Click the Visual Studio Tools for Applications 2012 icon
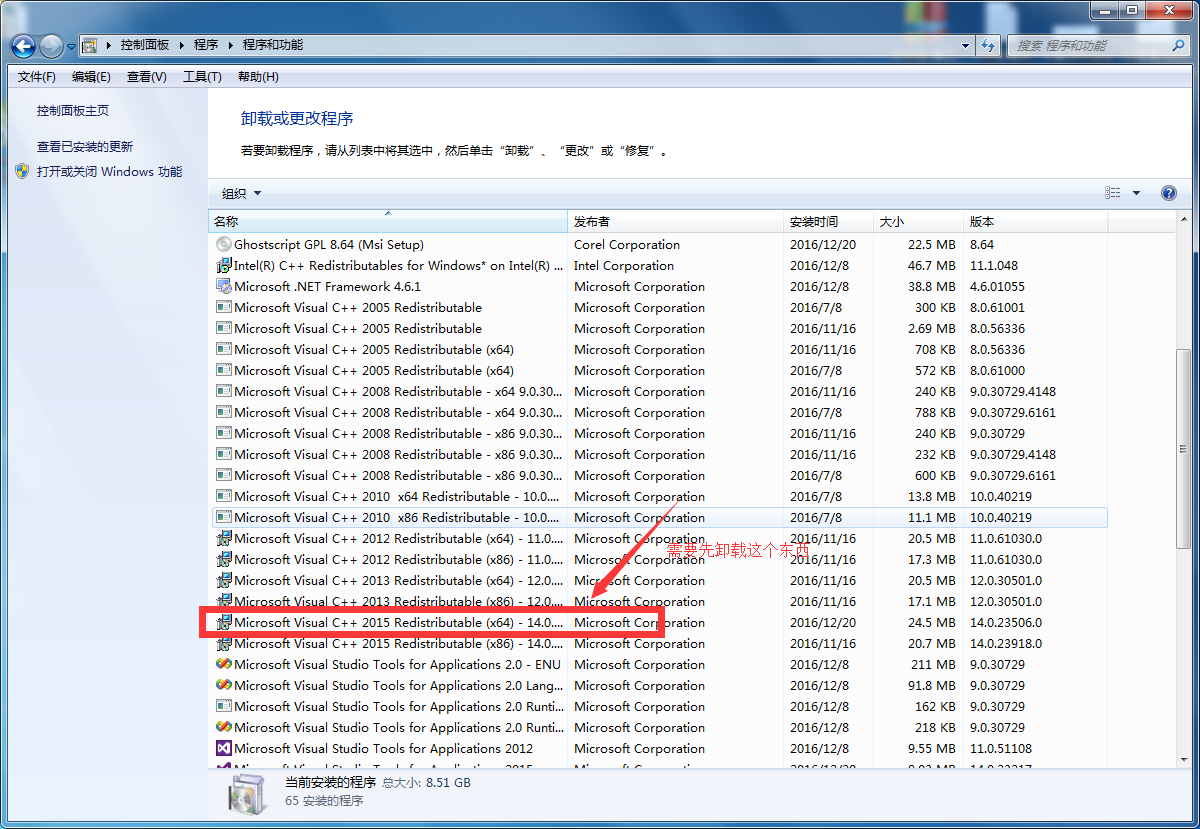1200x829 pixels. [x=224, y=749]
